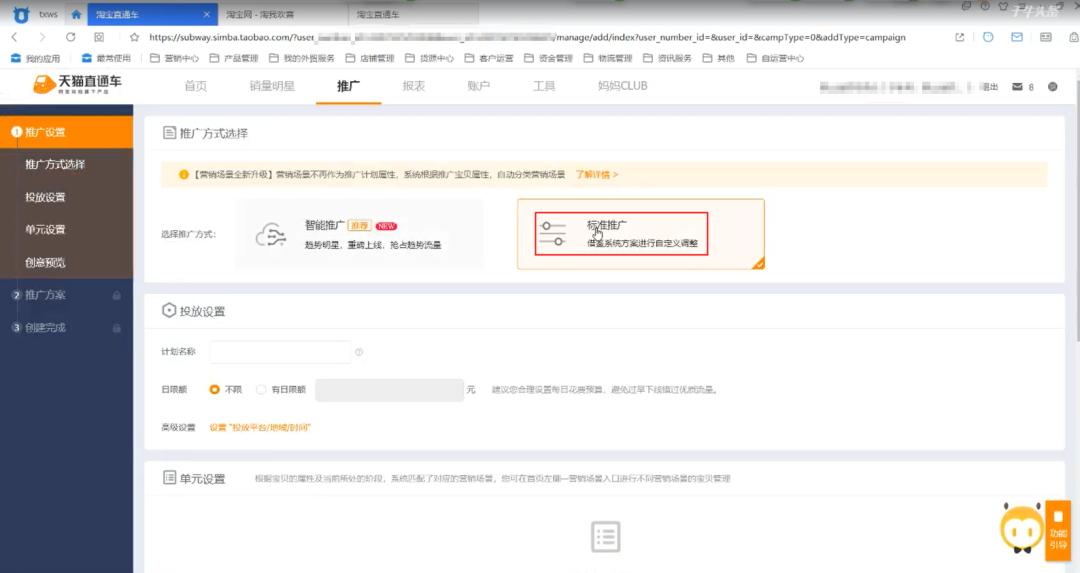Bookmark page using the star icon
The image size is (1080, 573).
[134, 37]
